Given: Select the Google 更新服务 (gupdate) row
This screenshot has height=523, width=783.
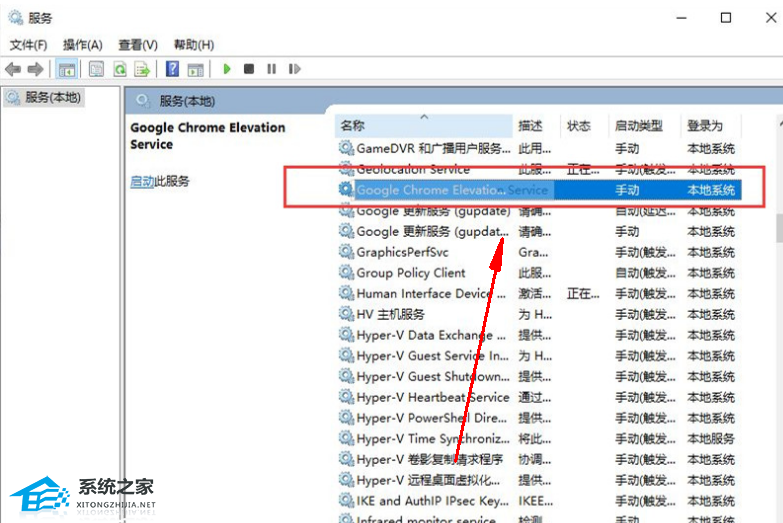Looking at the screenshot, I should [x=538, y=211].
